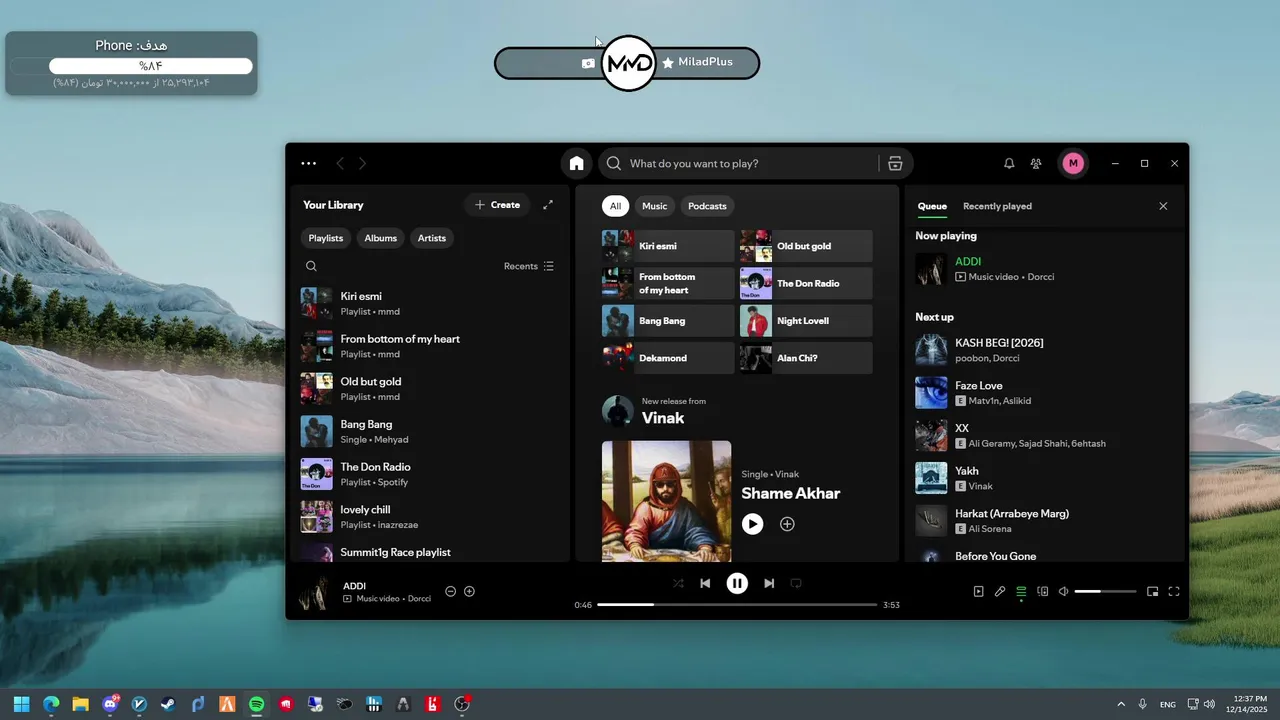
Task: Open Now Playing view icon
Action: (978, 591)
